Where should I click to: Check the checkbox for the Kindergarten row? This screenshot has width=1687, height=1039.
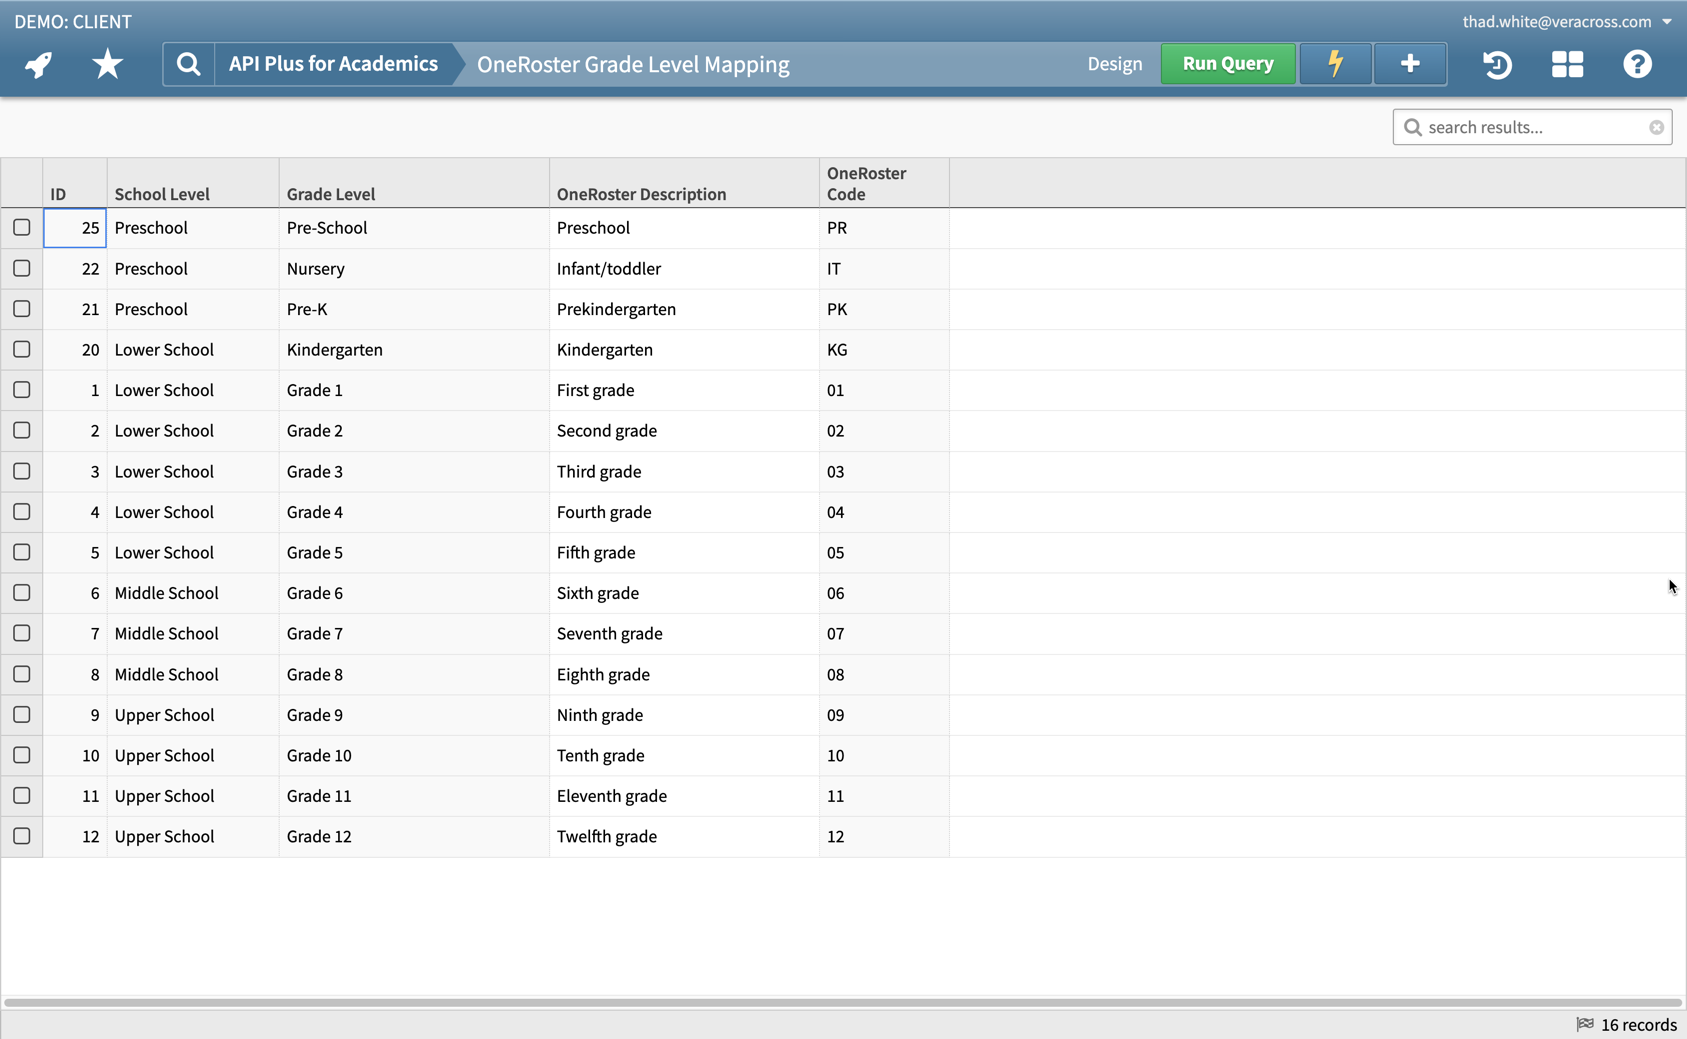pyautogui.click(x=22, y=349)
